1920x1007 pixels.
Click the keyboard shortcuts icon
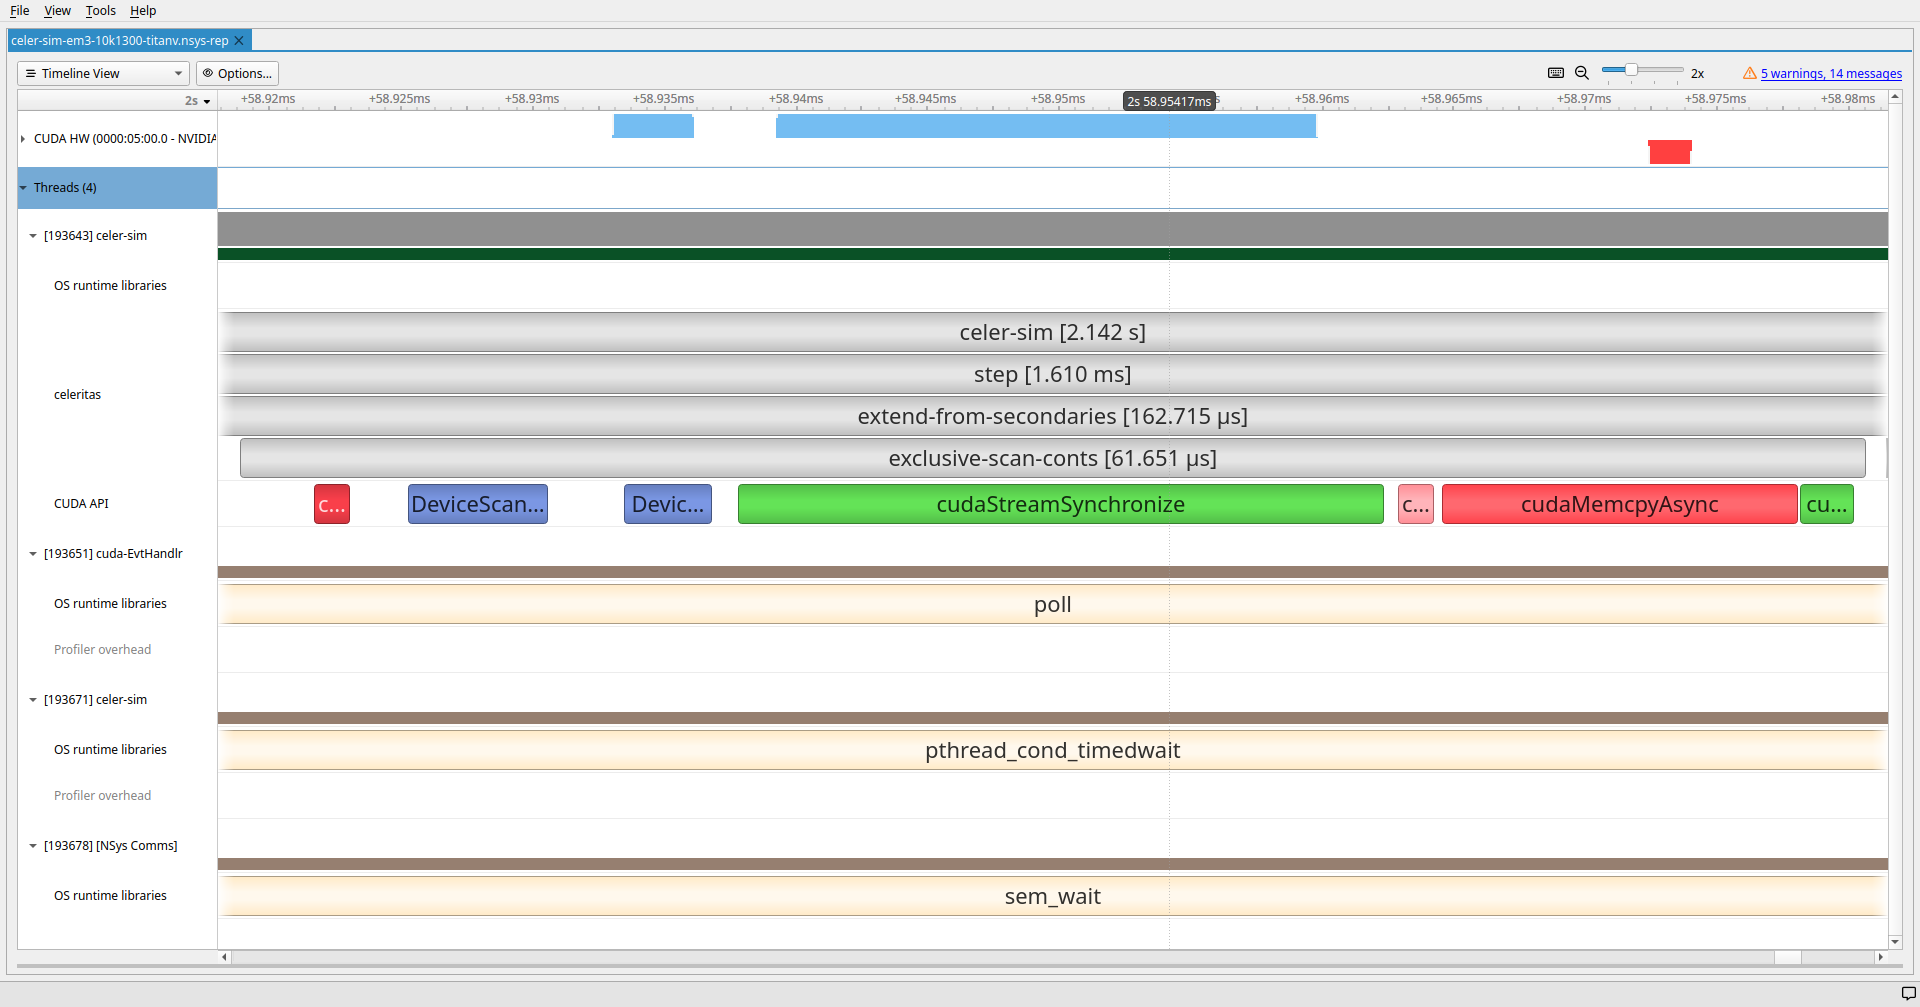tap(1555, 73)
